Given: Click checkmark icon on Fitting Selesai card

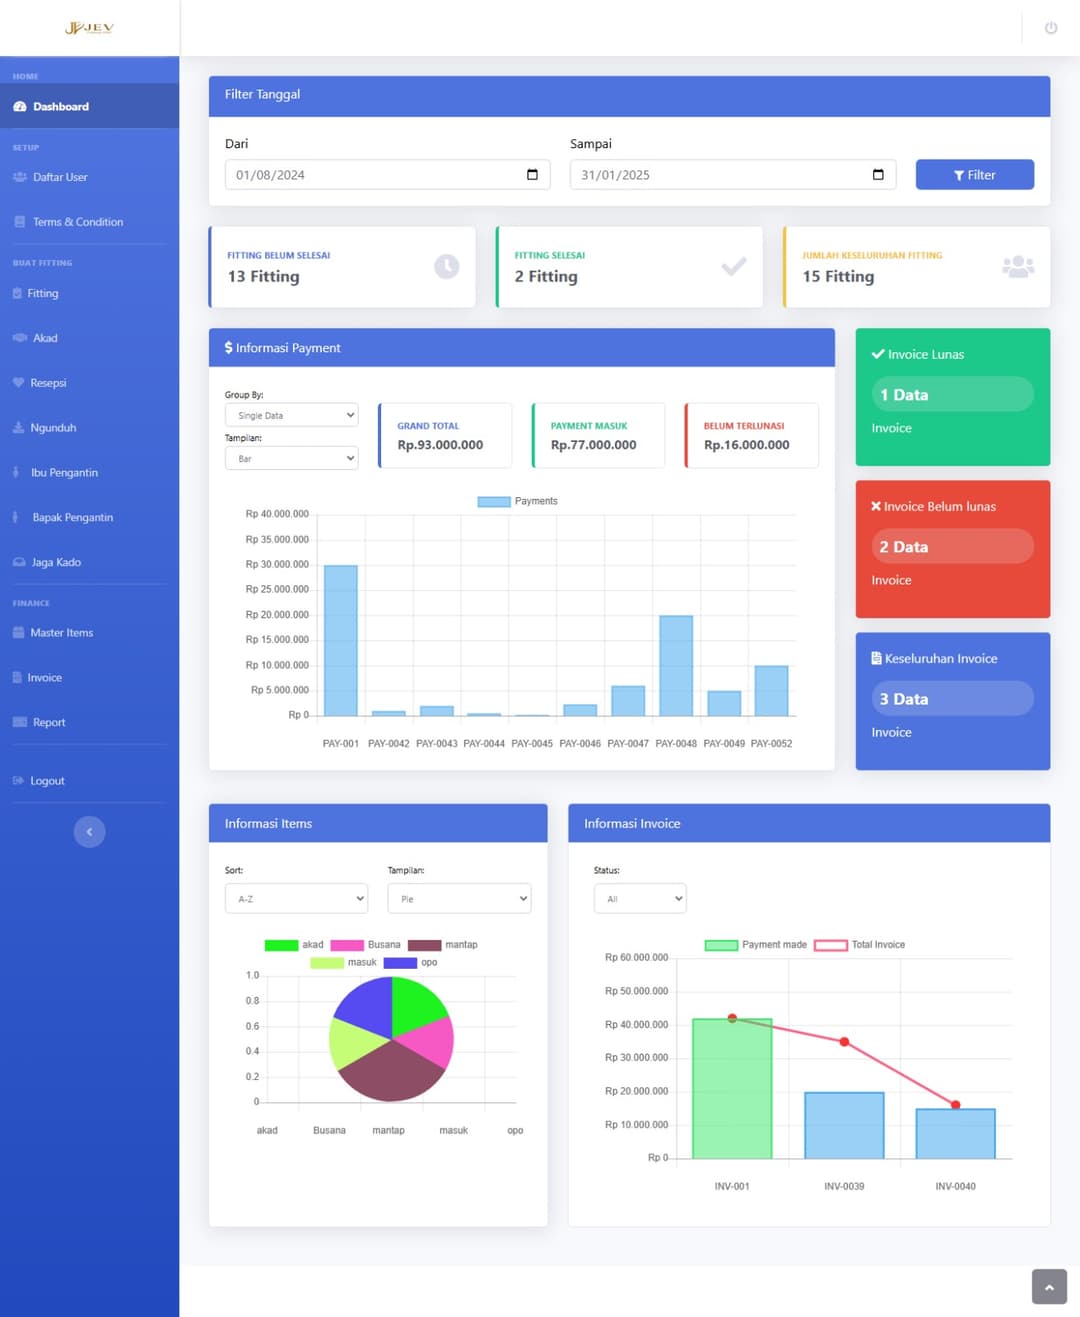Looking at the screenshot, I should click(x=733, y=267).
